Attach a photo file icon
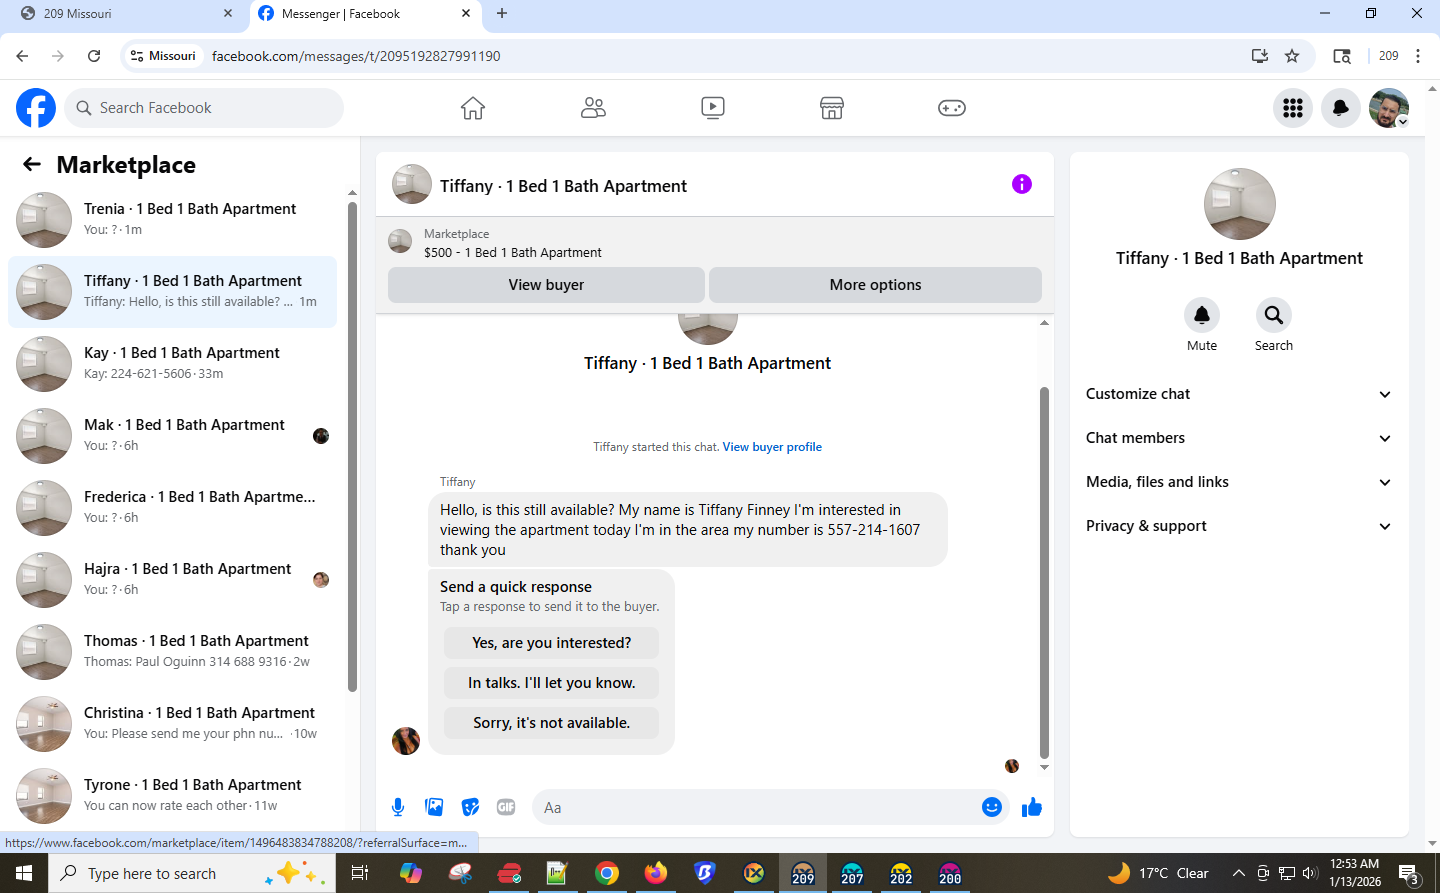The width and height of the screenshot is (1440, 893). (434, 807)
